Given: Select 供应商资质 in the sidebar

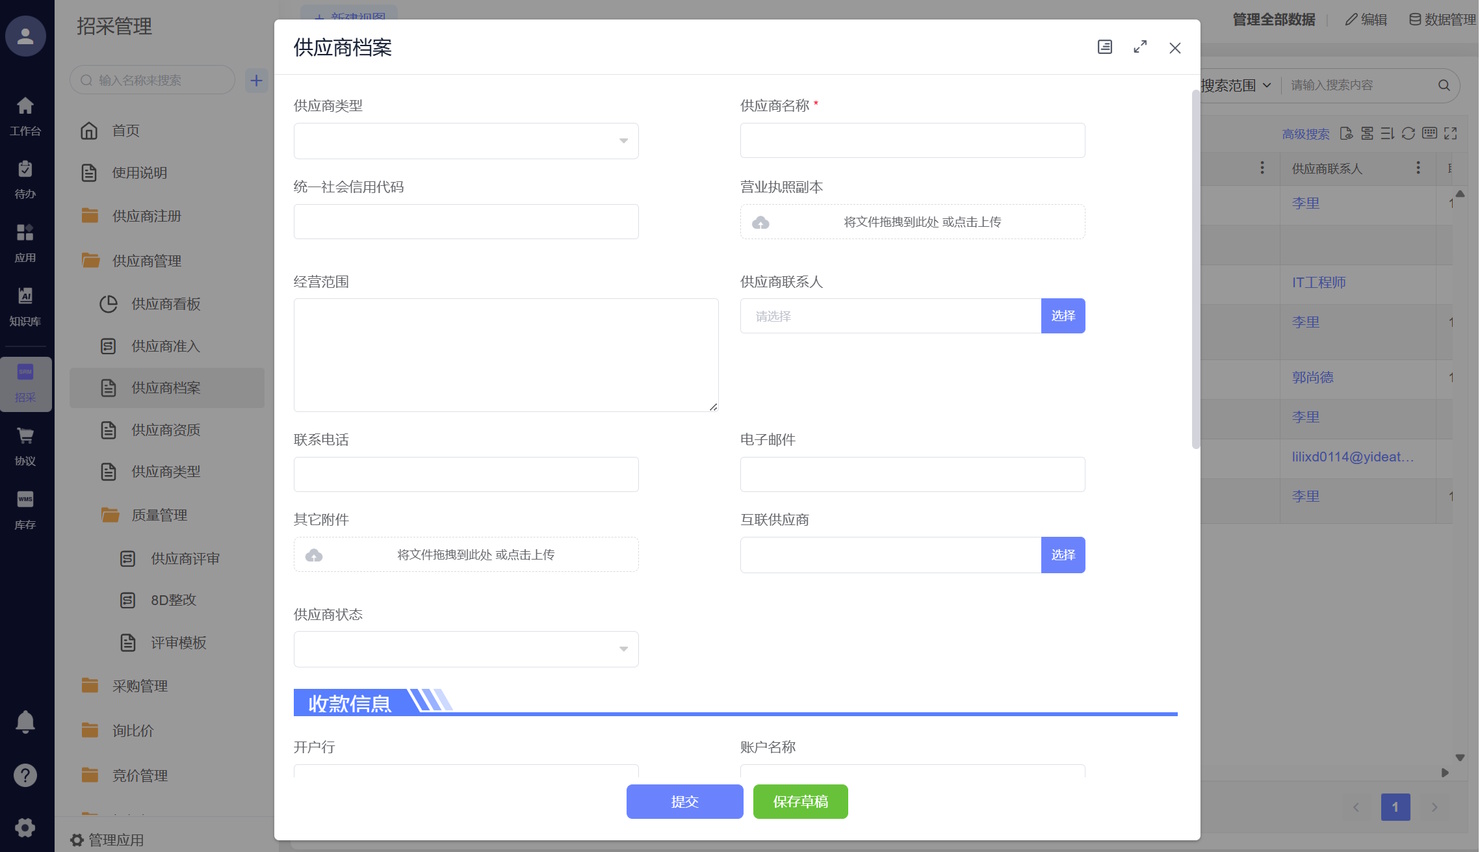Looking at the screenshot, I should click(166, 430).
